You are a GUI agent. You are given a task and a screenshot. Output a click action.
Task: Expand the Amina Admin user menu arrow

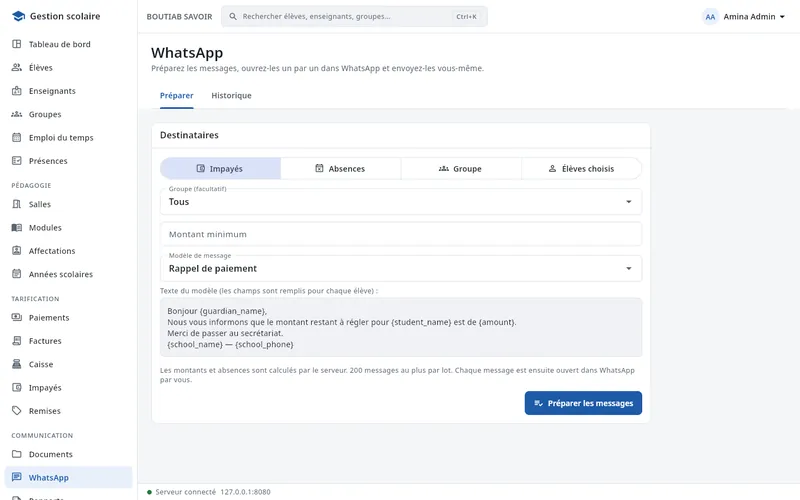click(x=782, y=17)
